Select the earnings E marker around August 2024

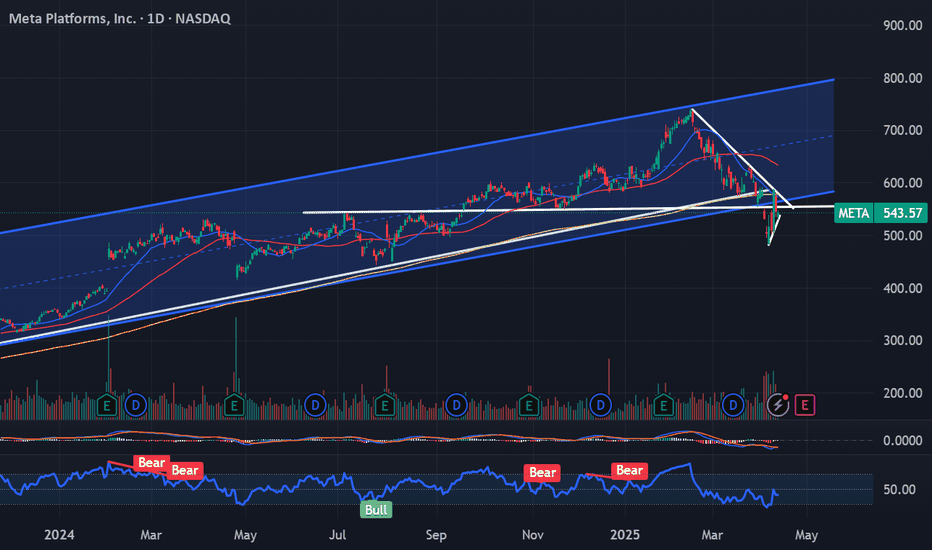[385, 406]
